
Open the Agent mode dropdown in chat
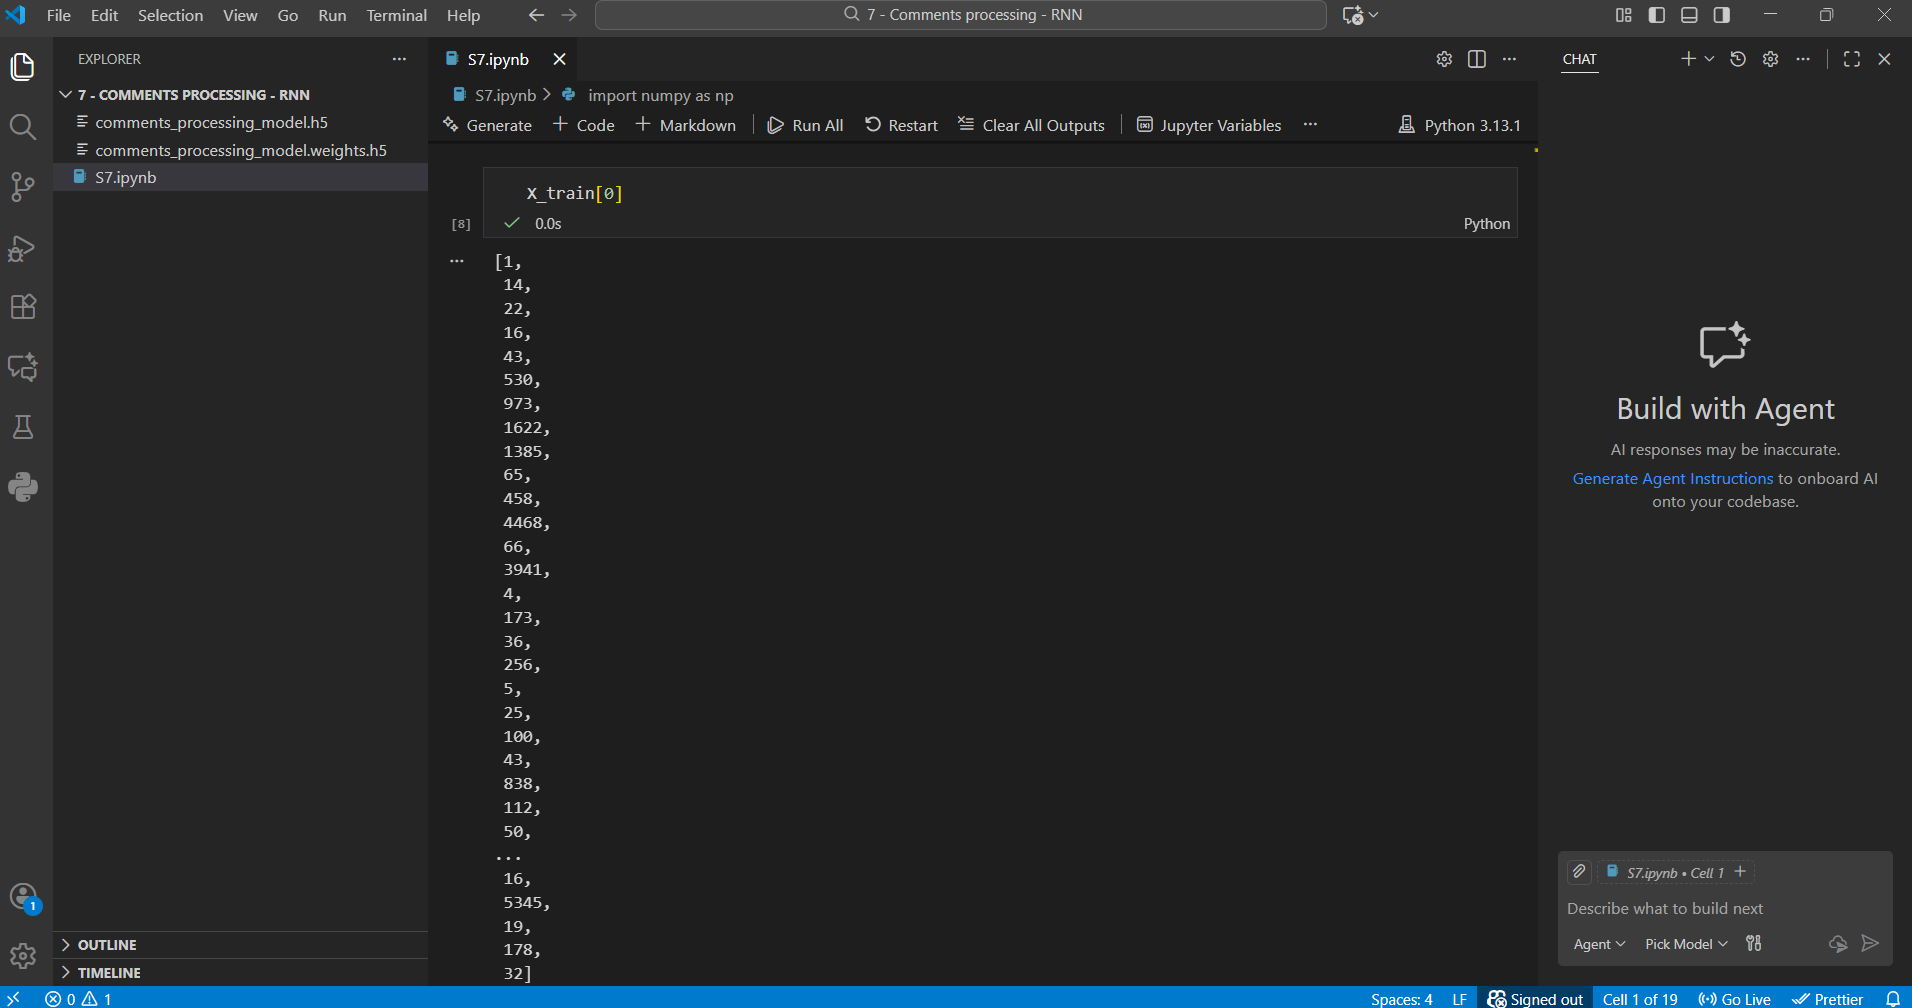(1598, 944)
